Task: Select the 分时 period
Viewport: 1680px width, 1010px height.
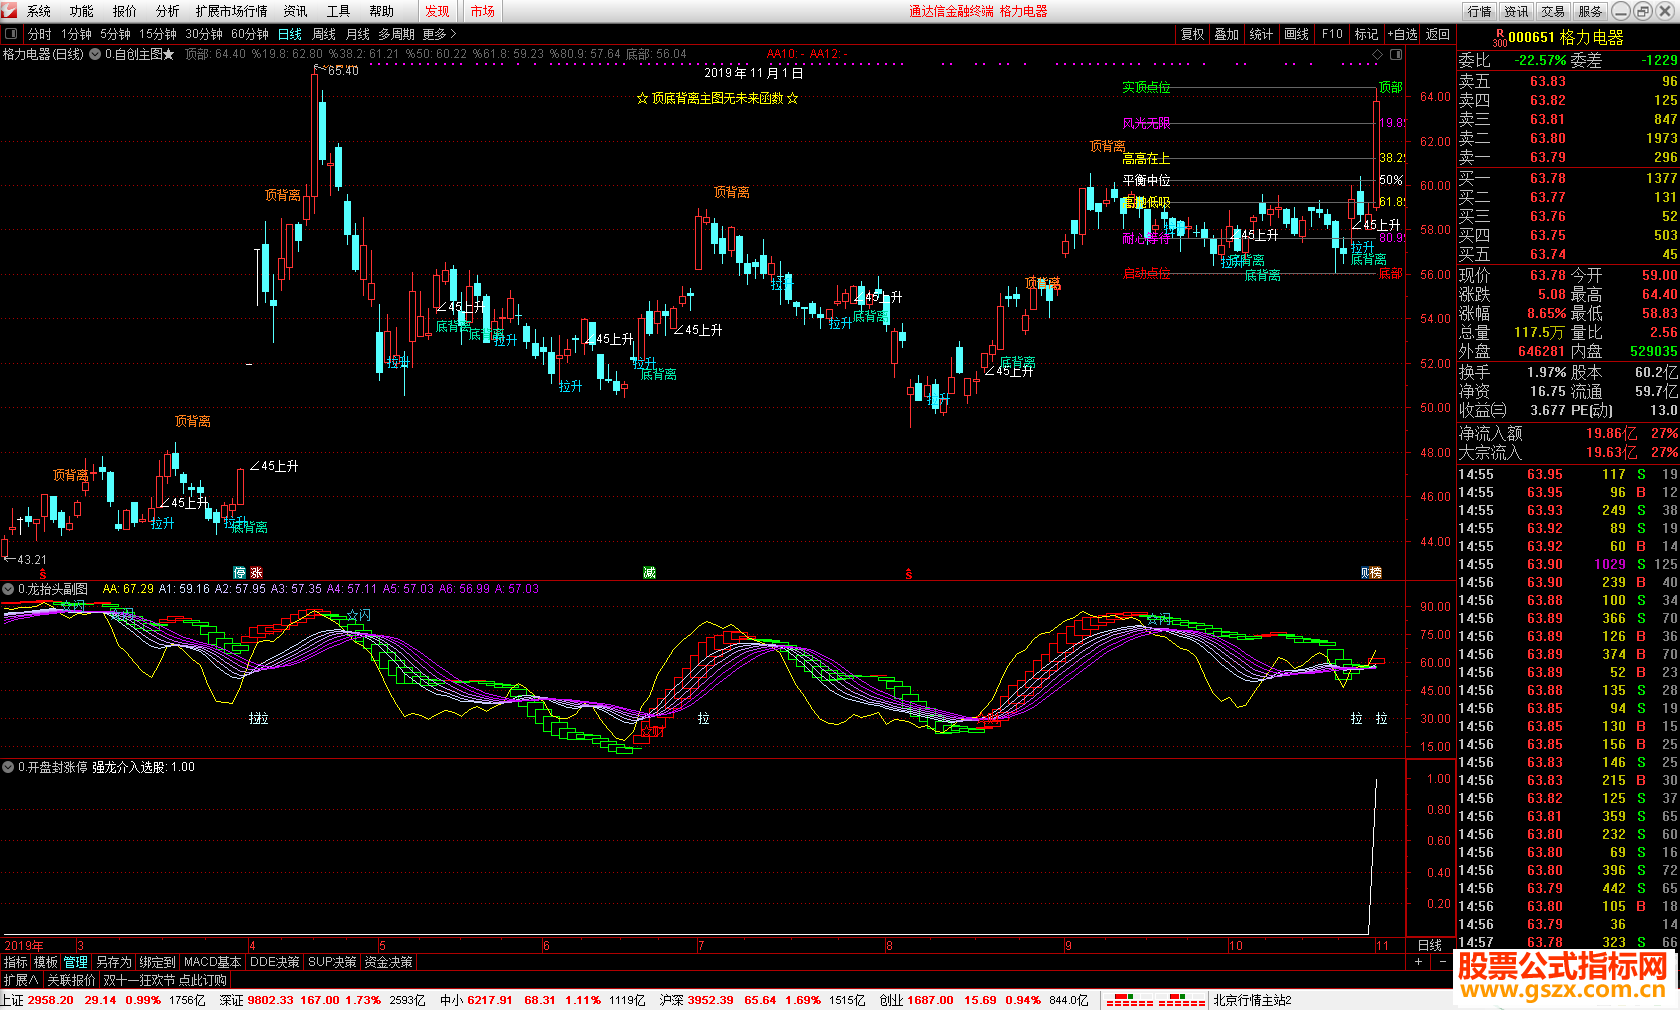Action: (39, 34)
